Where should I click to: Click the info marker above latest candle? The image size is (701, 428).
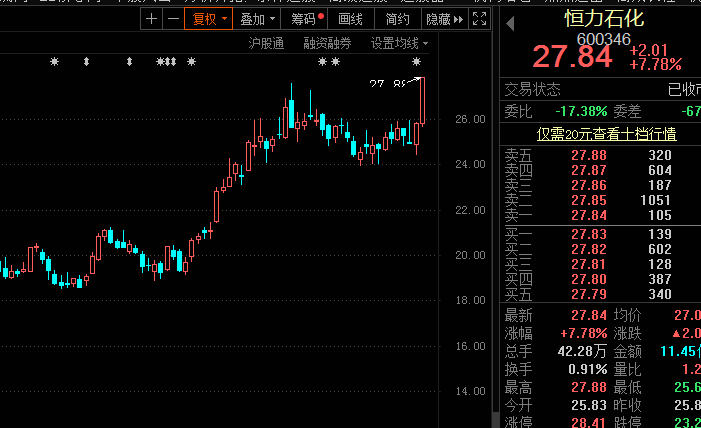[x=416, y=62]
